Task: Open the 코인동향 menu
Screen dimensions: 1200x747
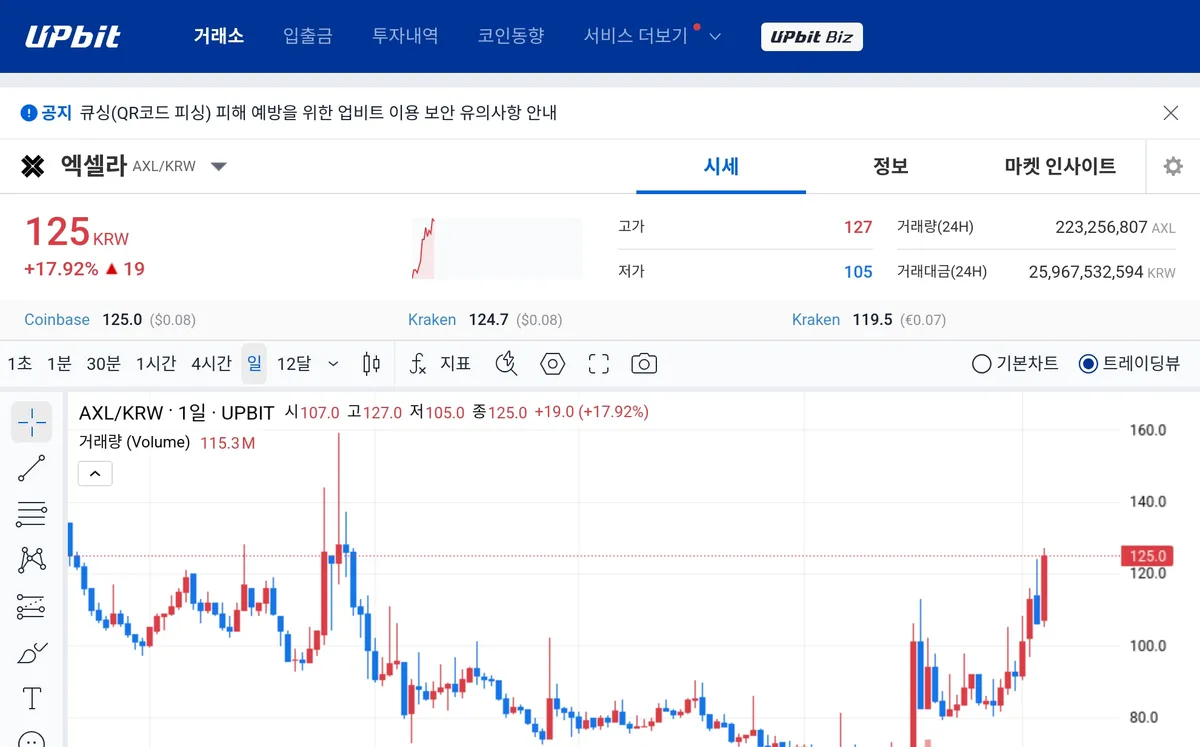Action: coord(511,36)
